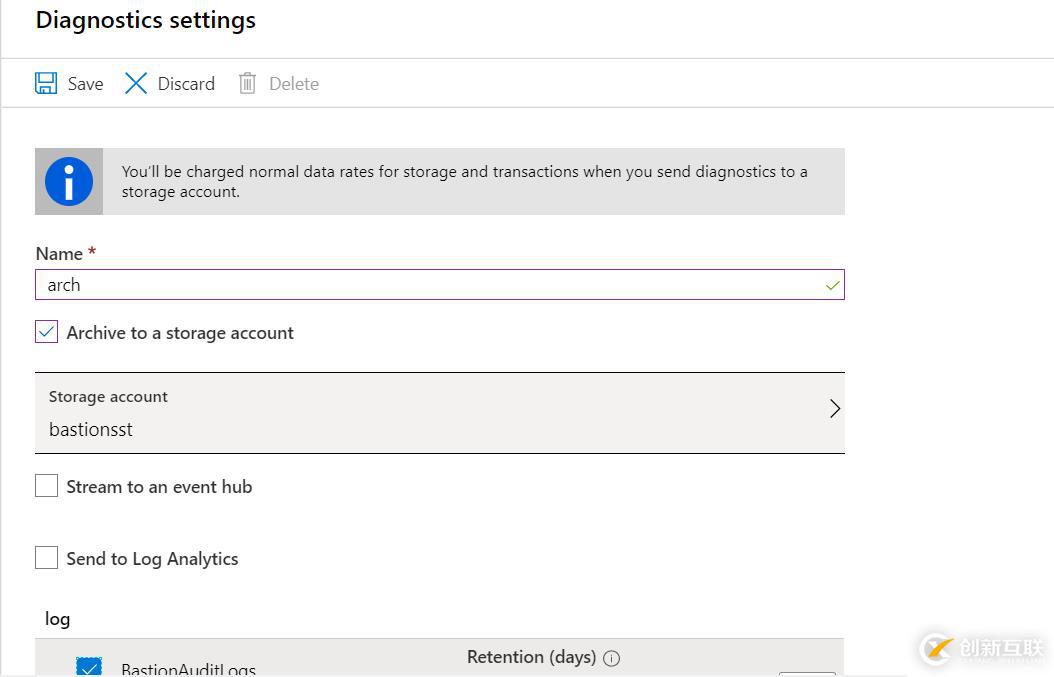Image resolution: width=1054 pixels, height=677 pixels.
Task: Click the data rates charge notice text
Action: coord(465,181)
